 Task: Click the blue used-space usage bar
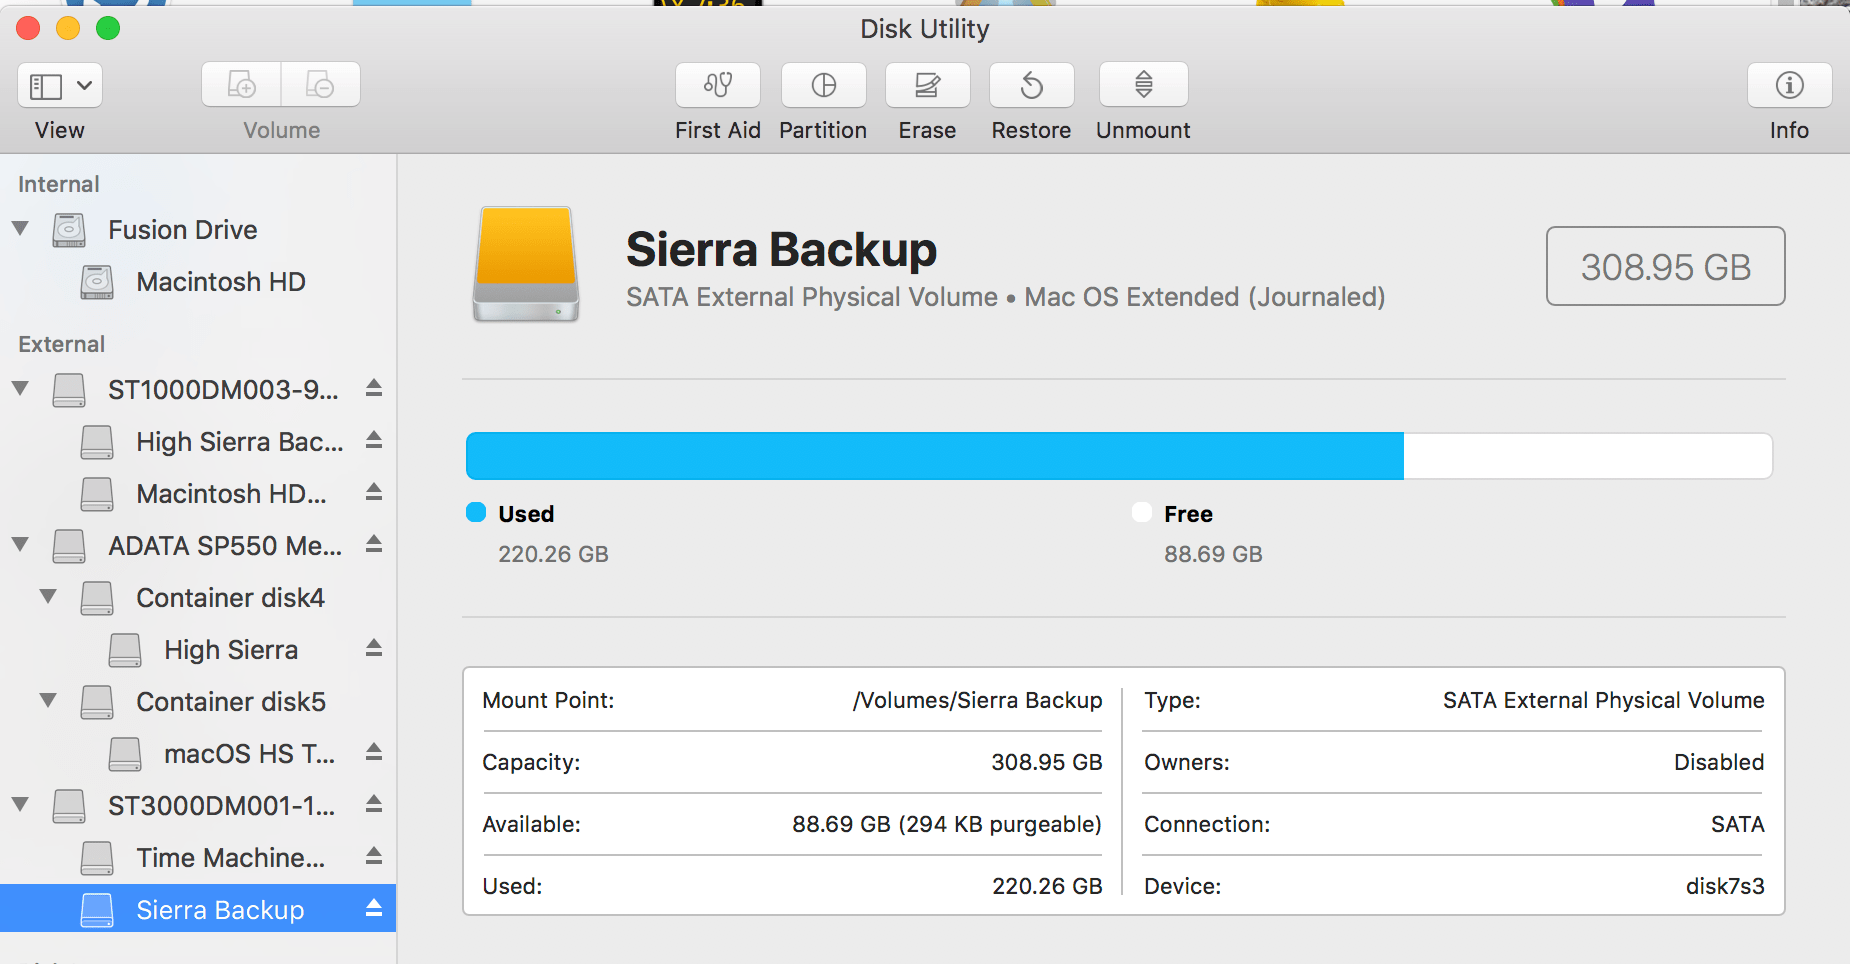[x=934, y=456]
